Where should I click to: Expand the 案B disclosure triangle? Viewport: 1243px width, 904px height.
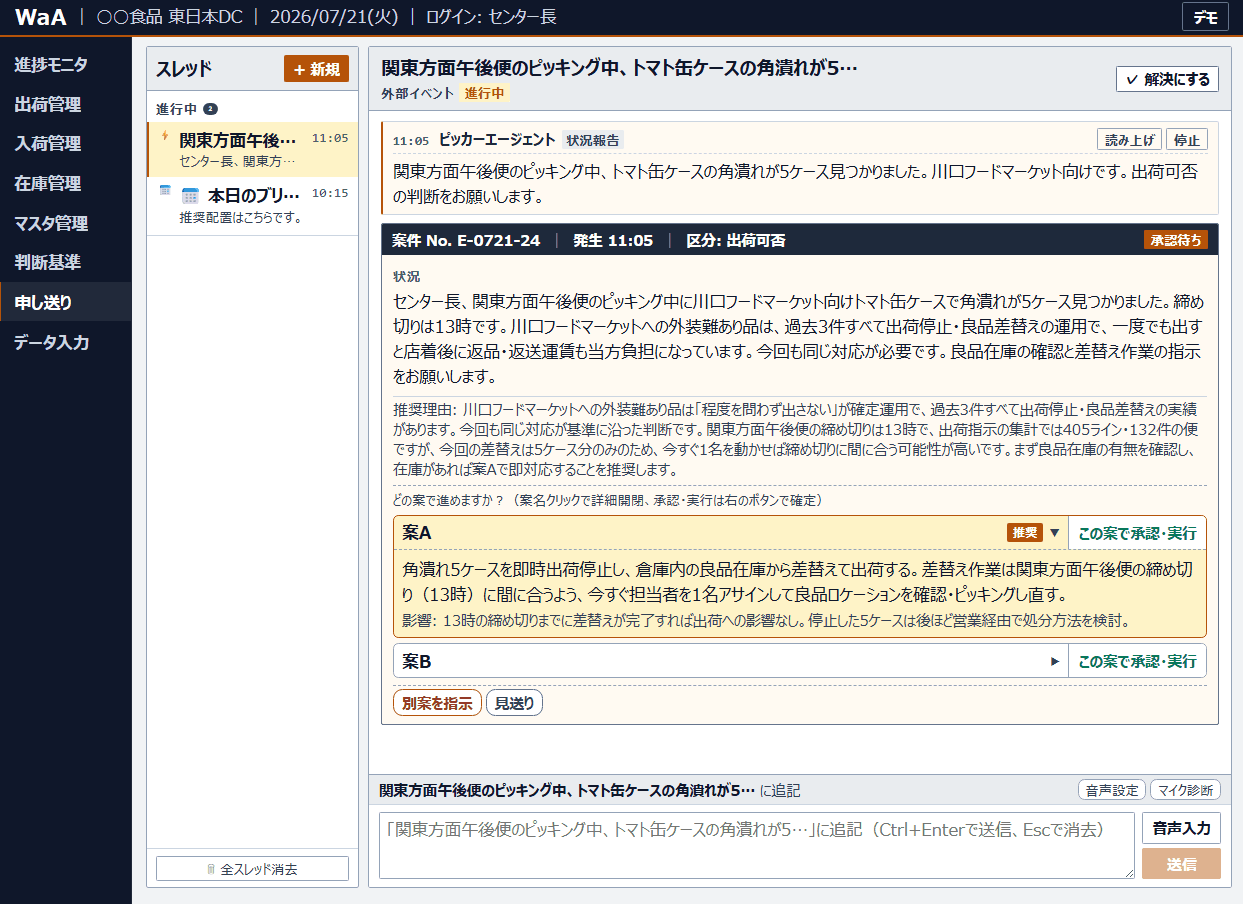tap(1054, 661)
